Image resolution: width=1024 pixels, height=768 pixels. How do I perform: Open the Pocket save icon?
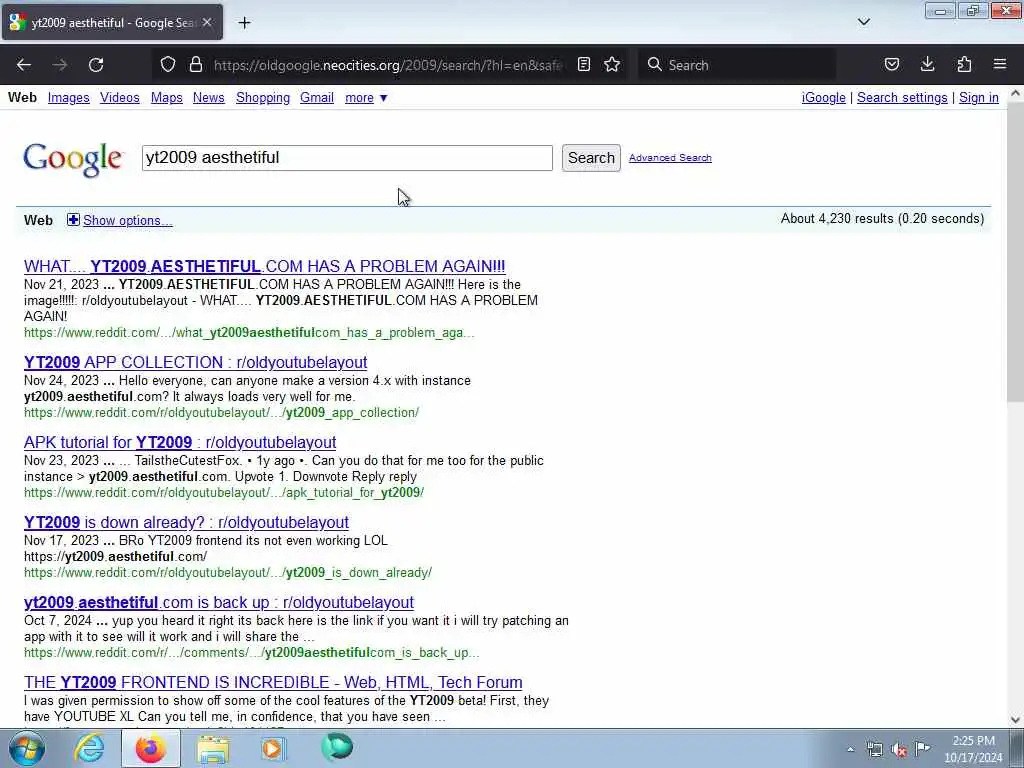891,65
